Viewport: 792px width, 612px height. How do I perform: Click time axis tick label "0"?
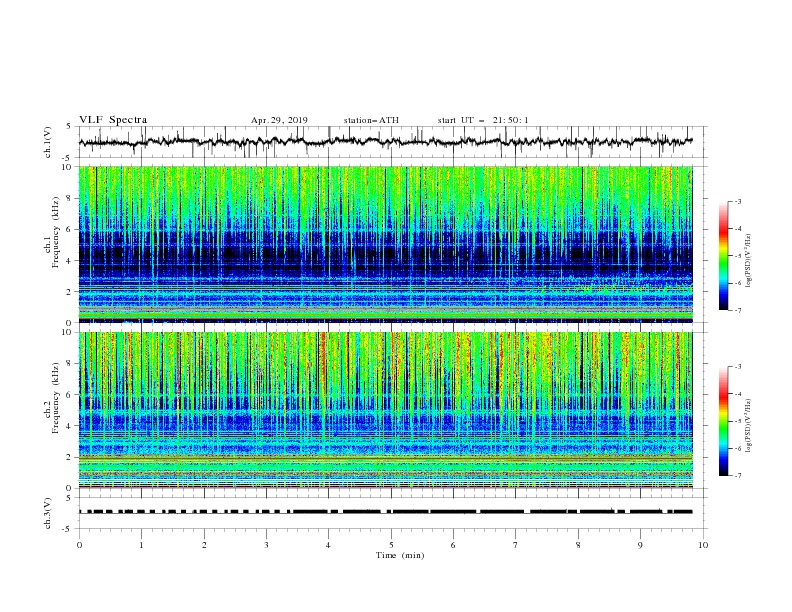pyautogui.click(x=79, y=545)
